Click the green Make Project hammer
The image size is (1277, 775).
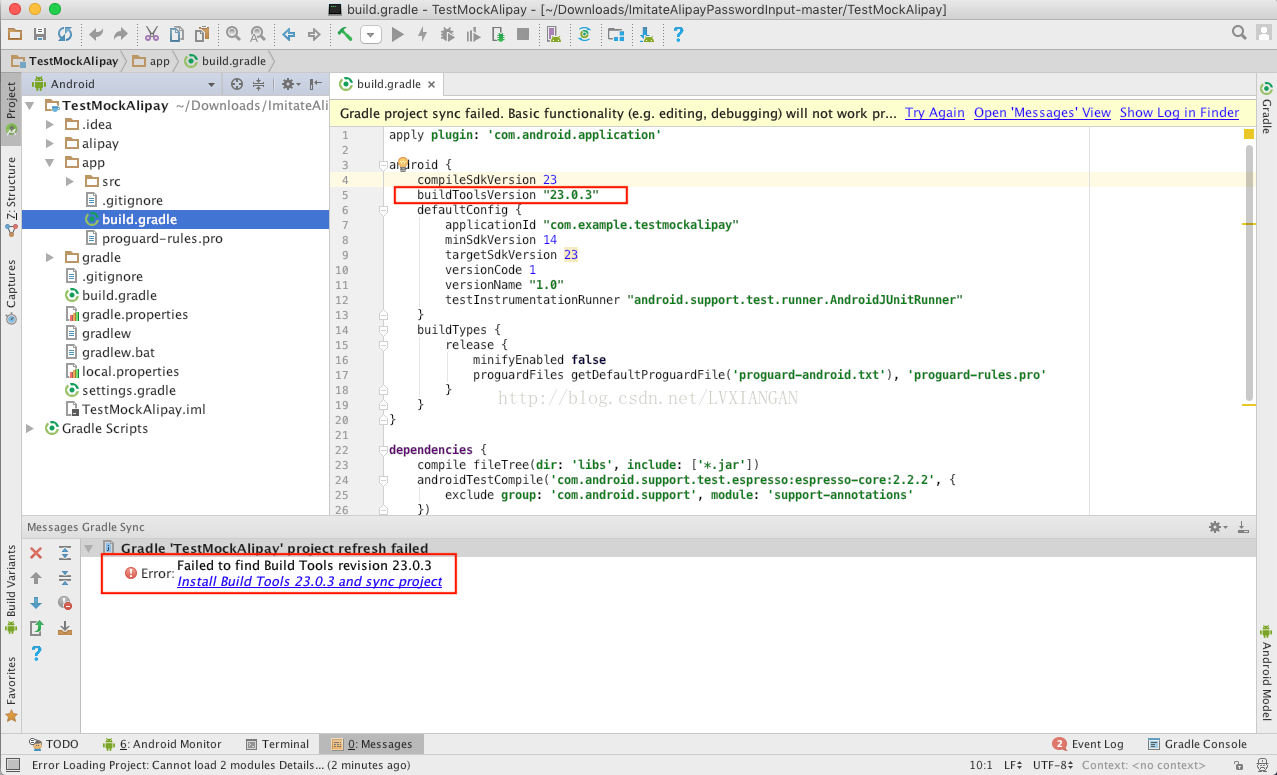pos(345,34)
